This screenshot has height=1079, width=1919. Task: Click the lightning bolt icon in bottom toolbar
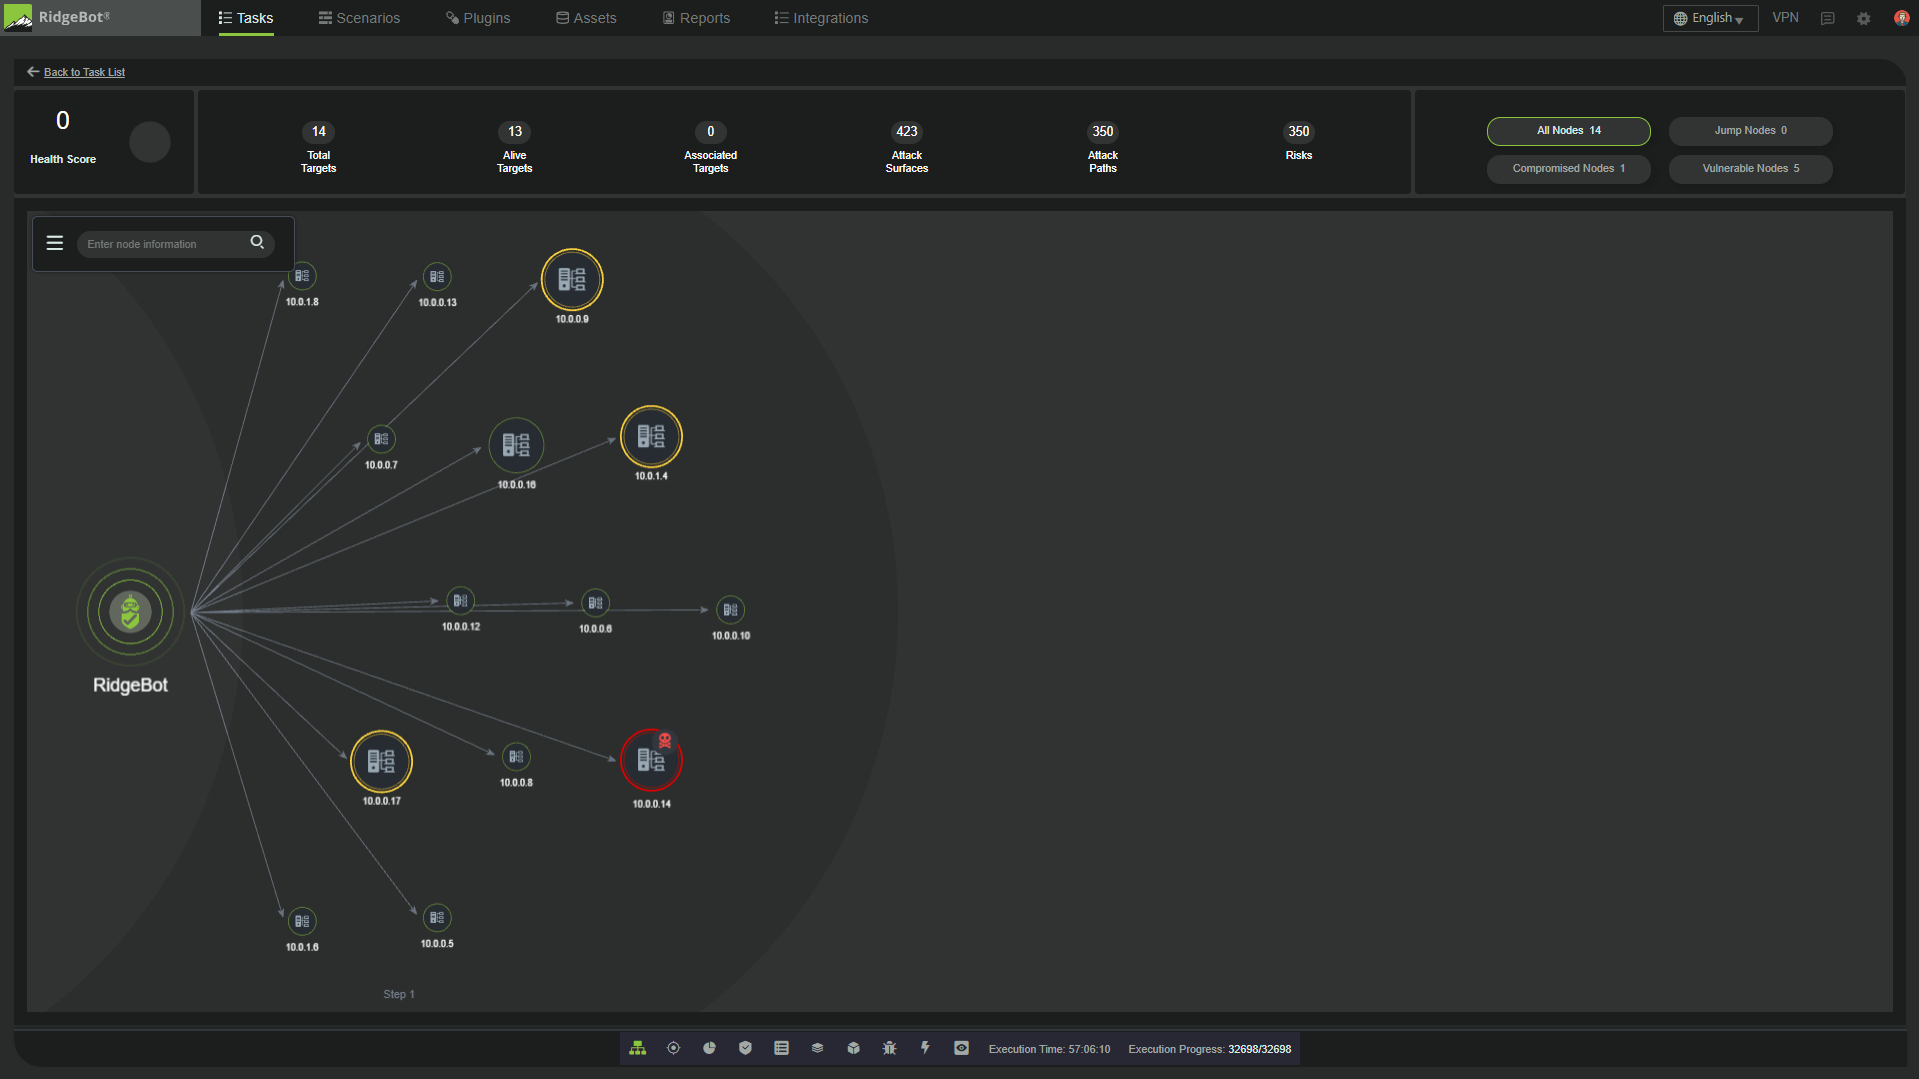[925, 1048]
